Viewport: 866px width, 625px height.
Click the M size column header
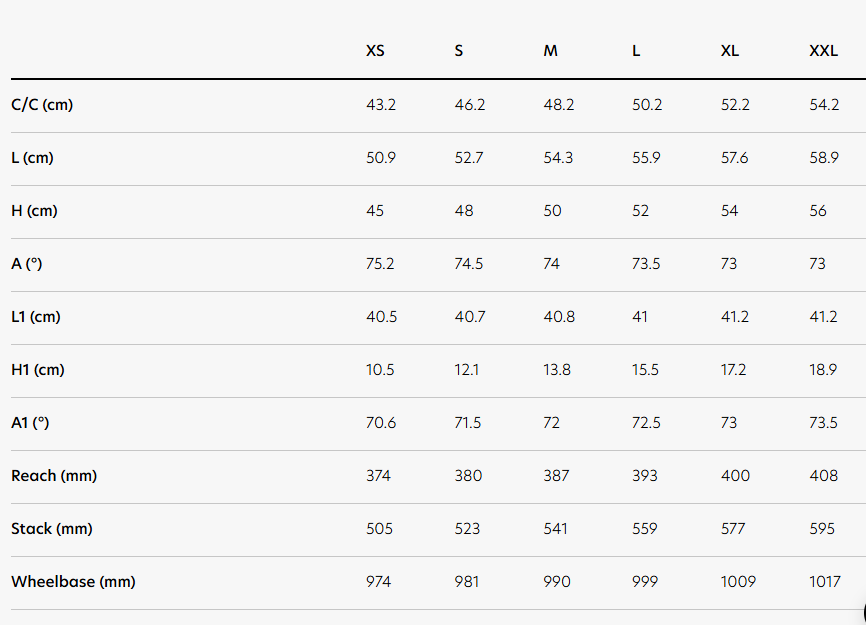pos(550,51)
